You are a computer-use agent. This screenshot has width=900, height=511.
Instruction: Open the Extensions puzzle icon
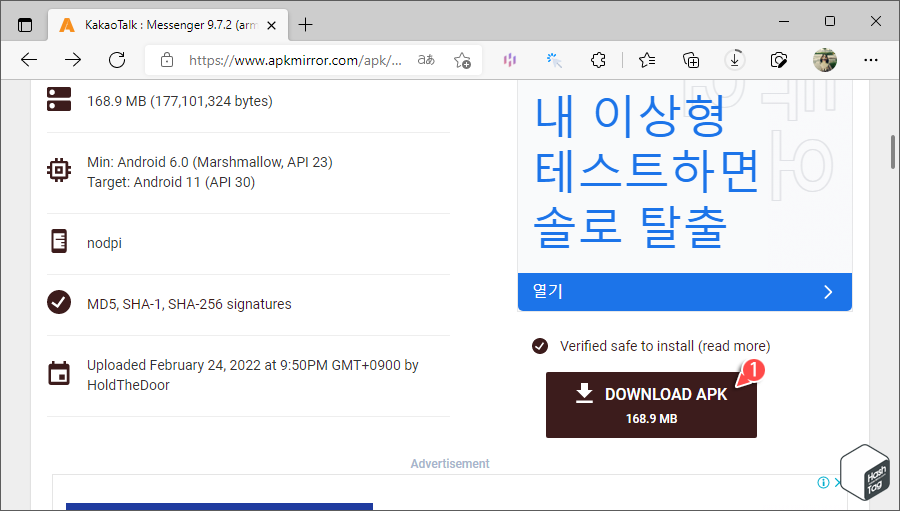598,60
